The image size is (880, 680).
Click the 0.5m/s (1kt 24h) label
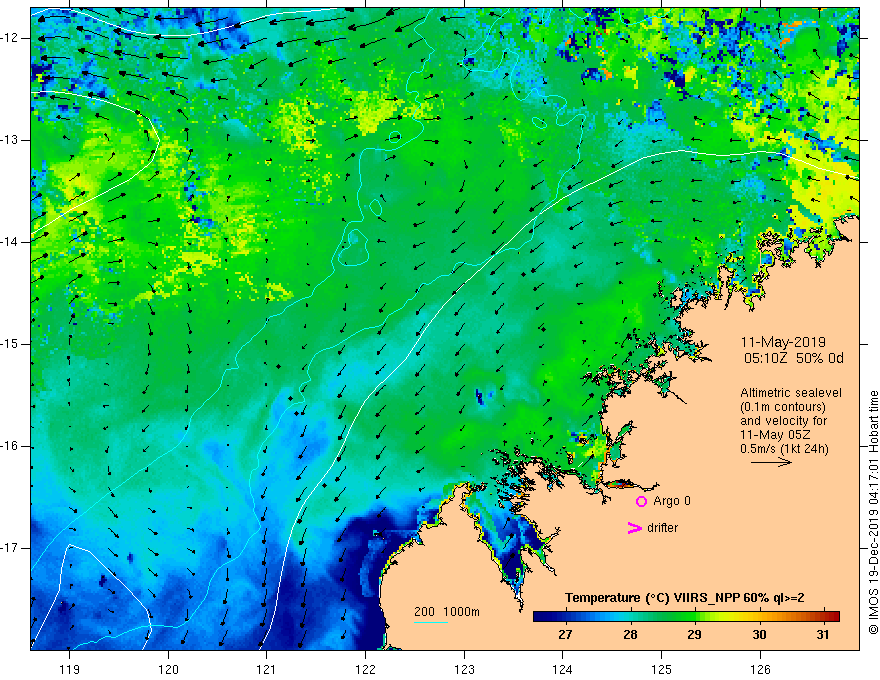coord(784,449)
